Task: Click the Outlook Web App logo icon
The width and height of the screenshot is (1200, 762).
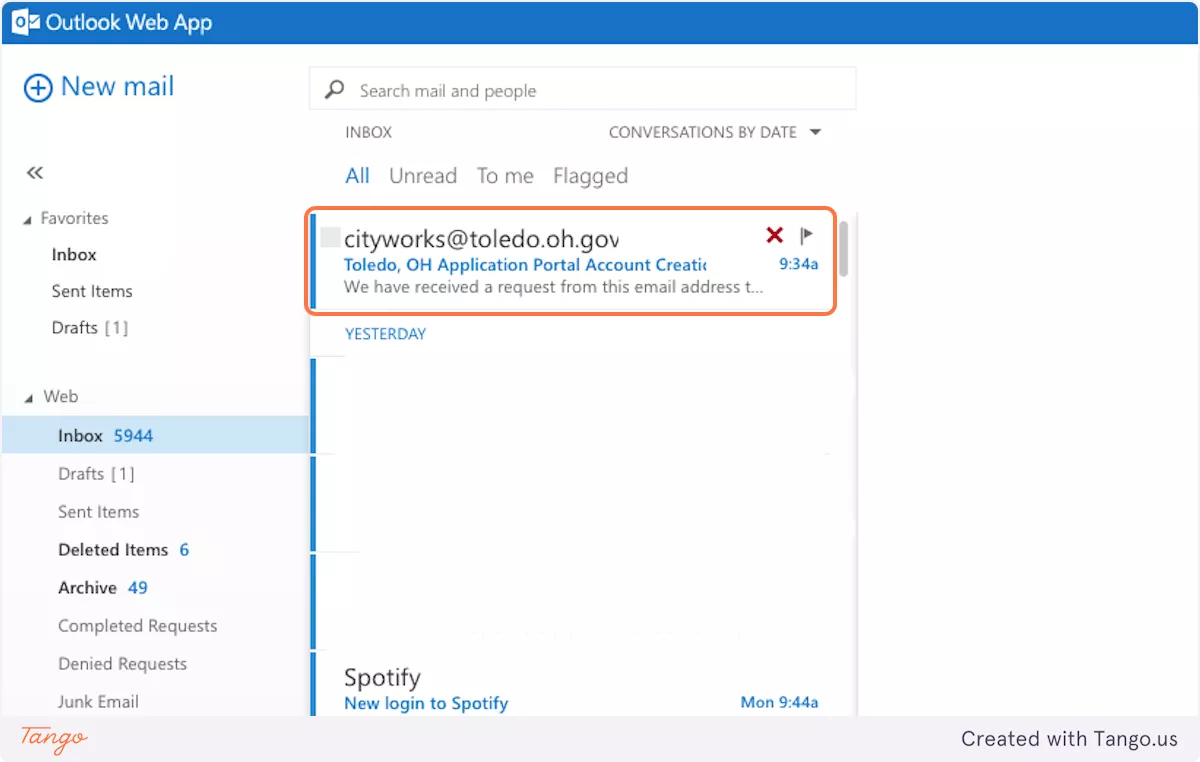Action: (x=26, y=22)
